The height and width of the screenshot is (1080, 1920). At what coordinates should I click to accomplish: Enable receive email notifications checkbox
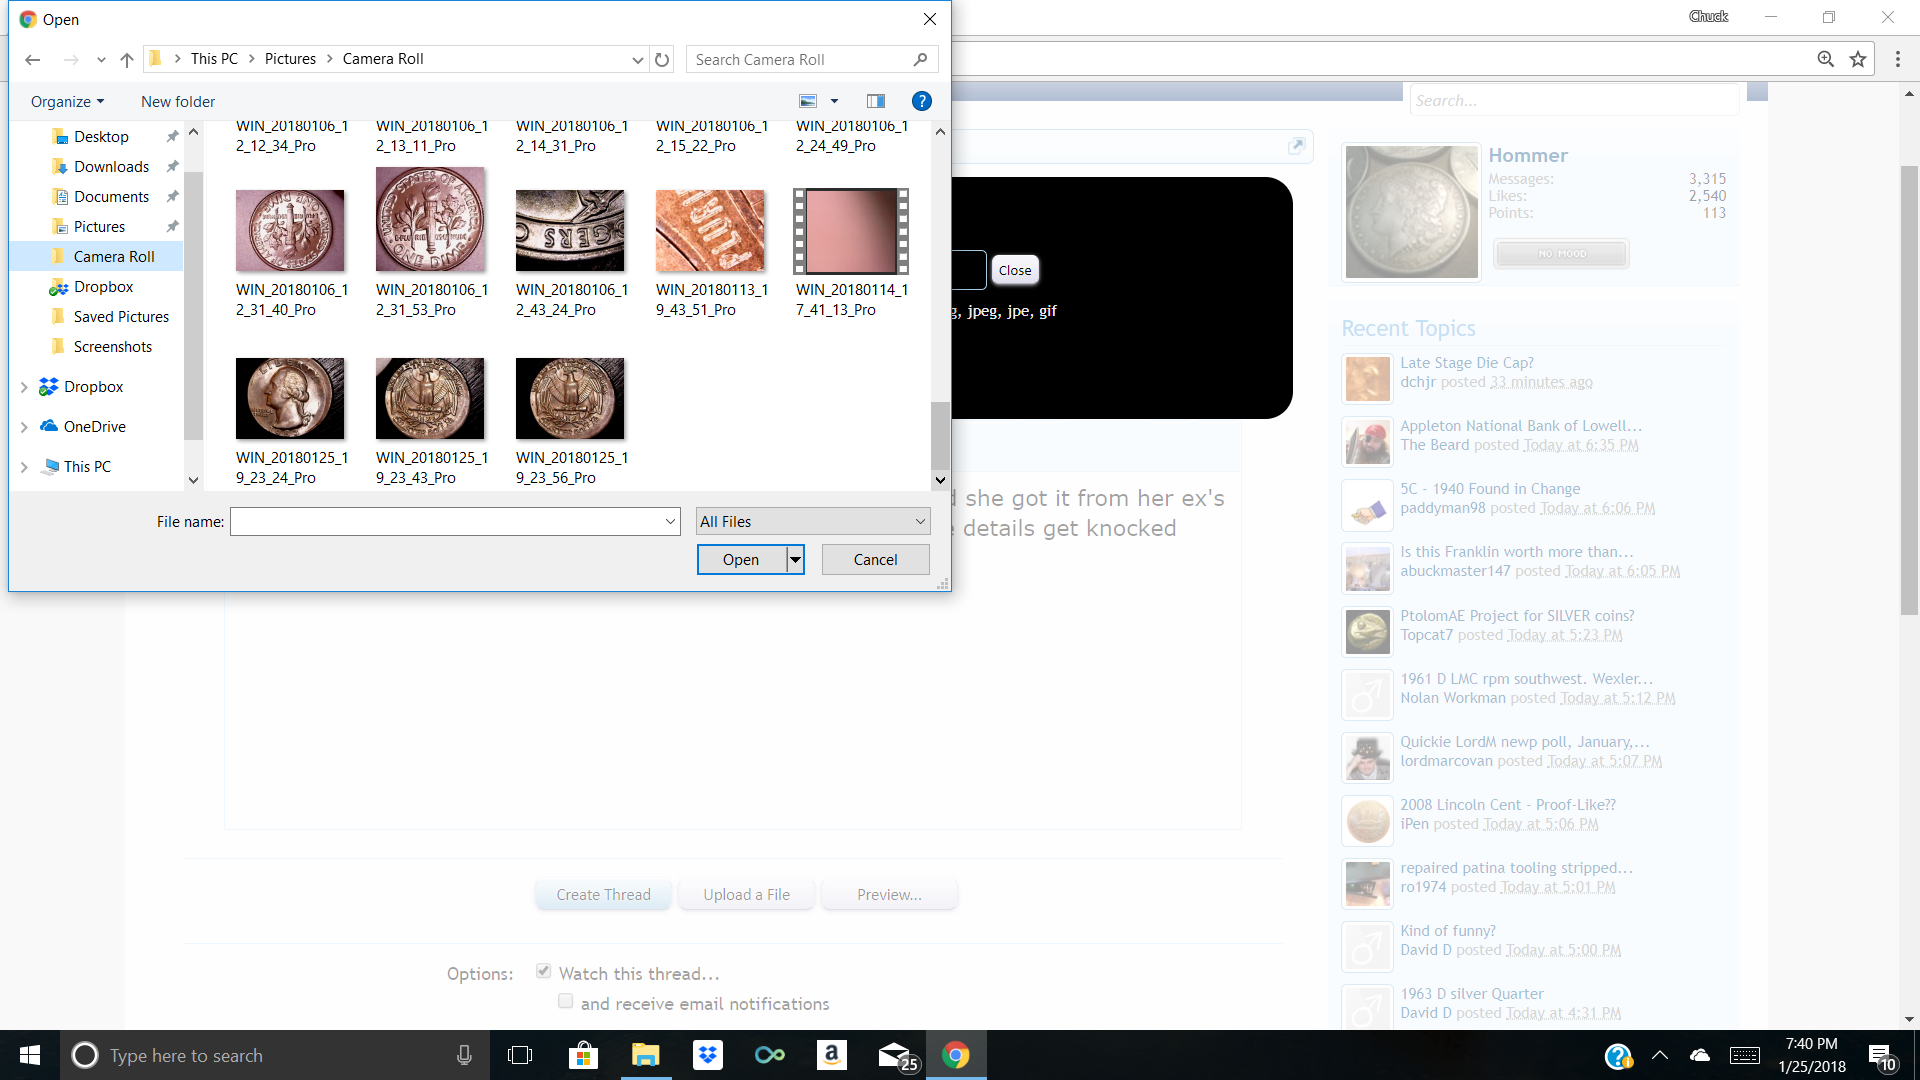click(566, 1001)
